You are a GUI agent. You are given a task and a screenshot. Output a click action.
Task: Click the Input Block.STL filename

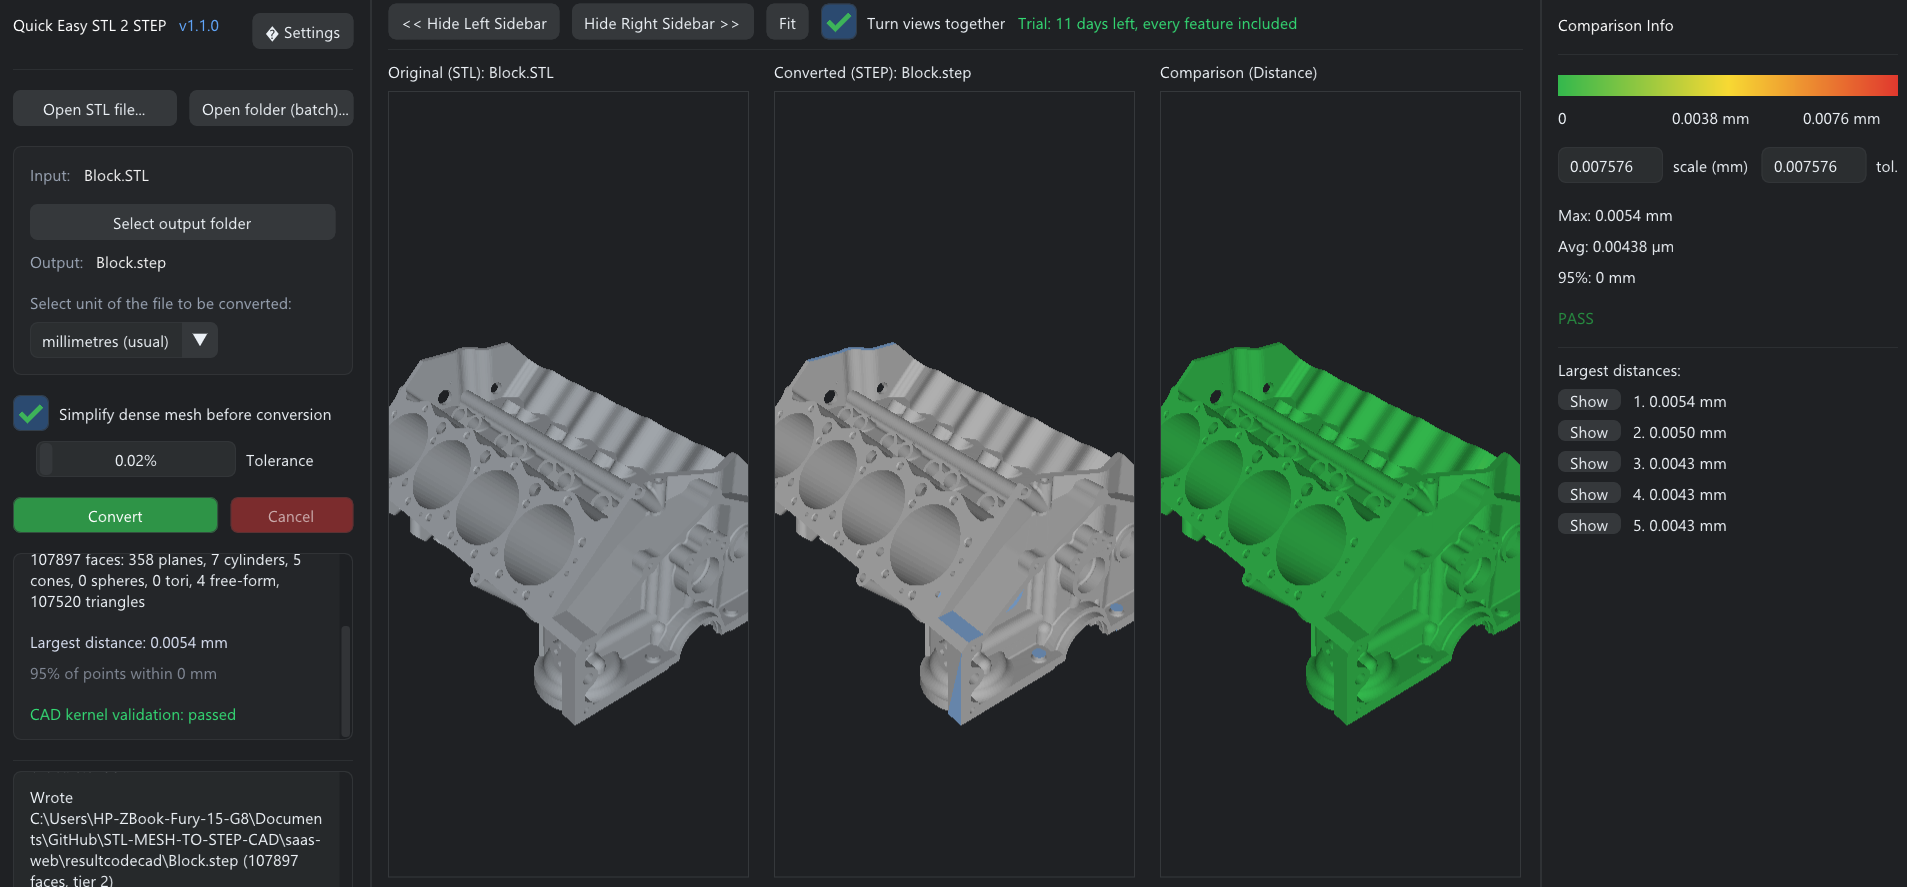[x=116, y=175]
